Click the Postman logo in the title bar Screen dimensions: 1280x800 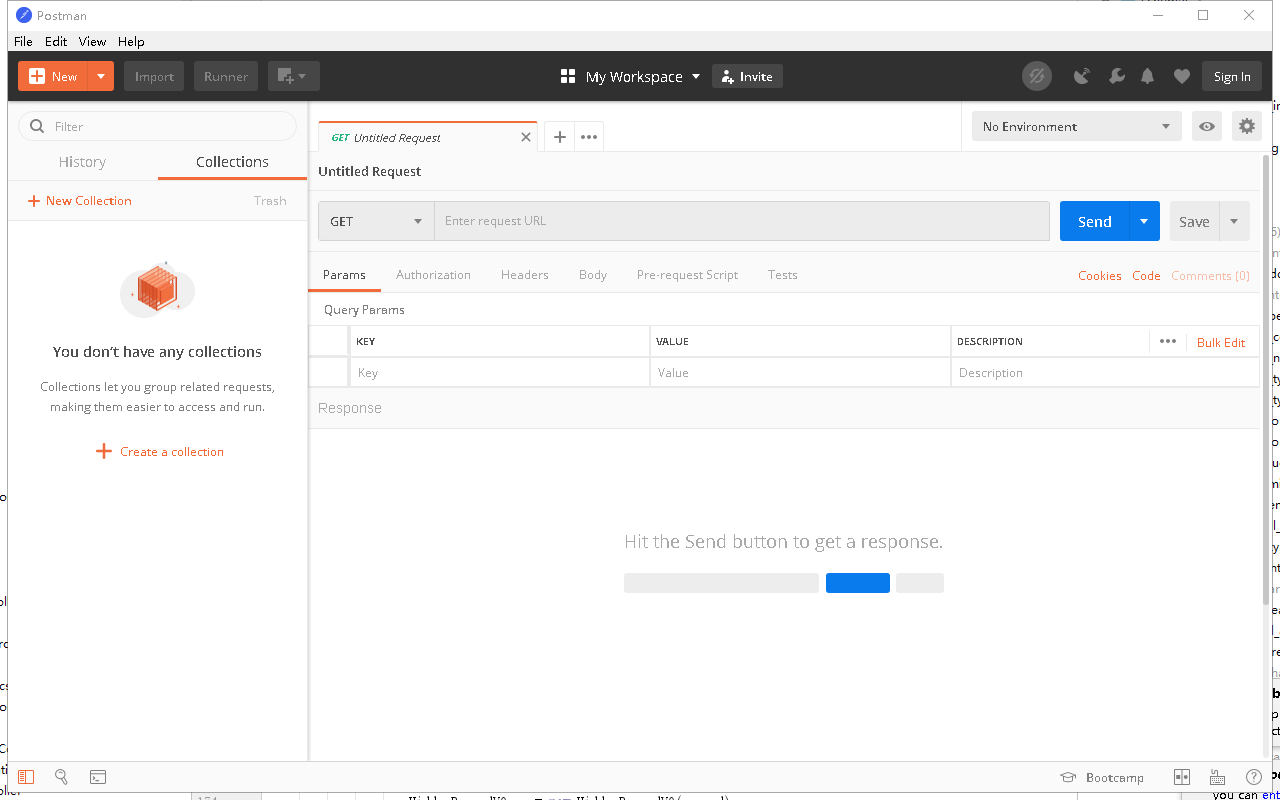(x=24, y=15)
